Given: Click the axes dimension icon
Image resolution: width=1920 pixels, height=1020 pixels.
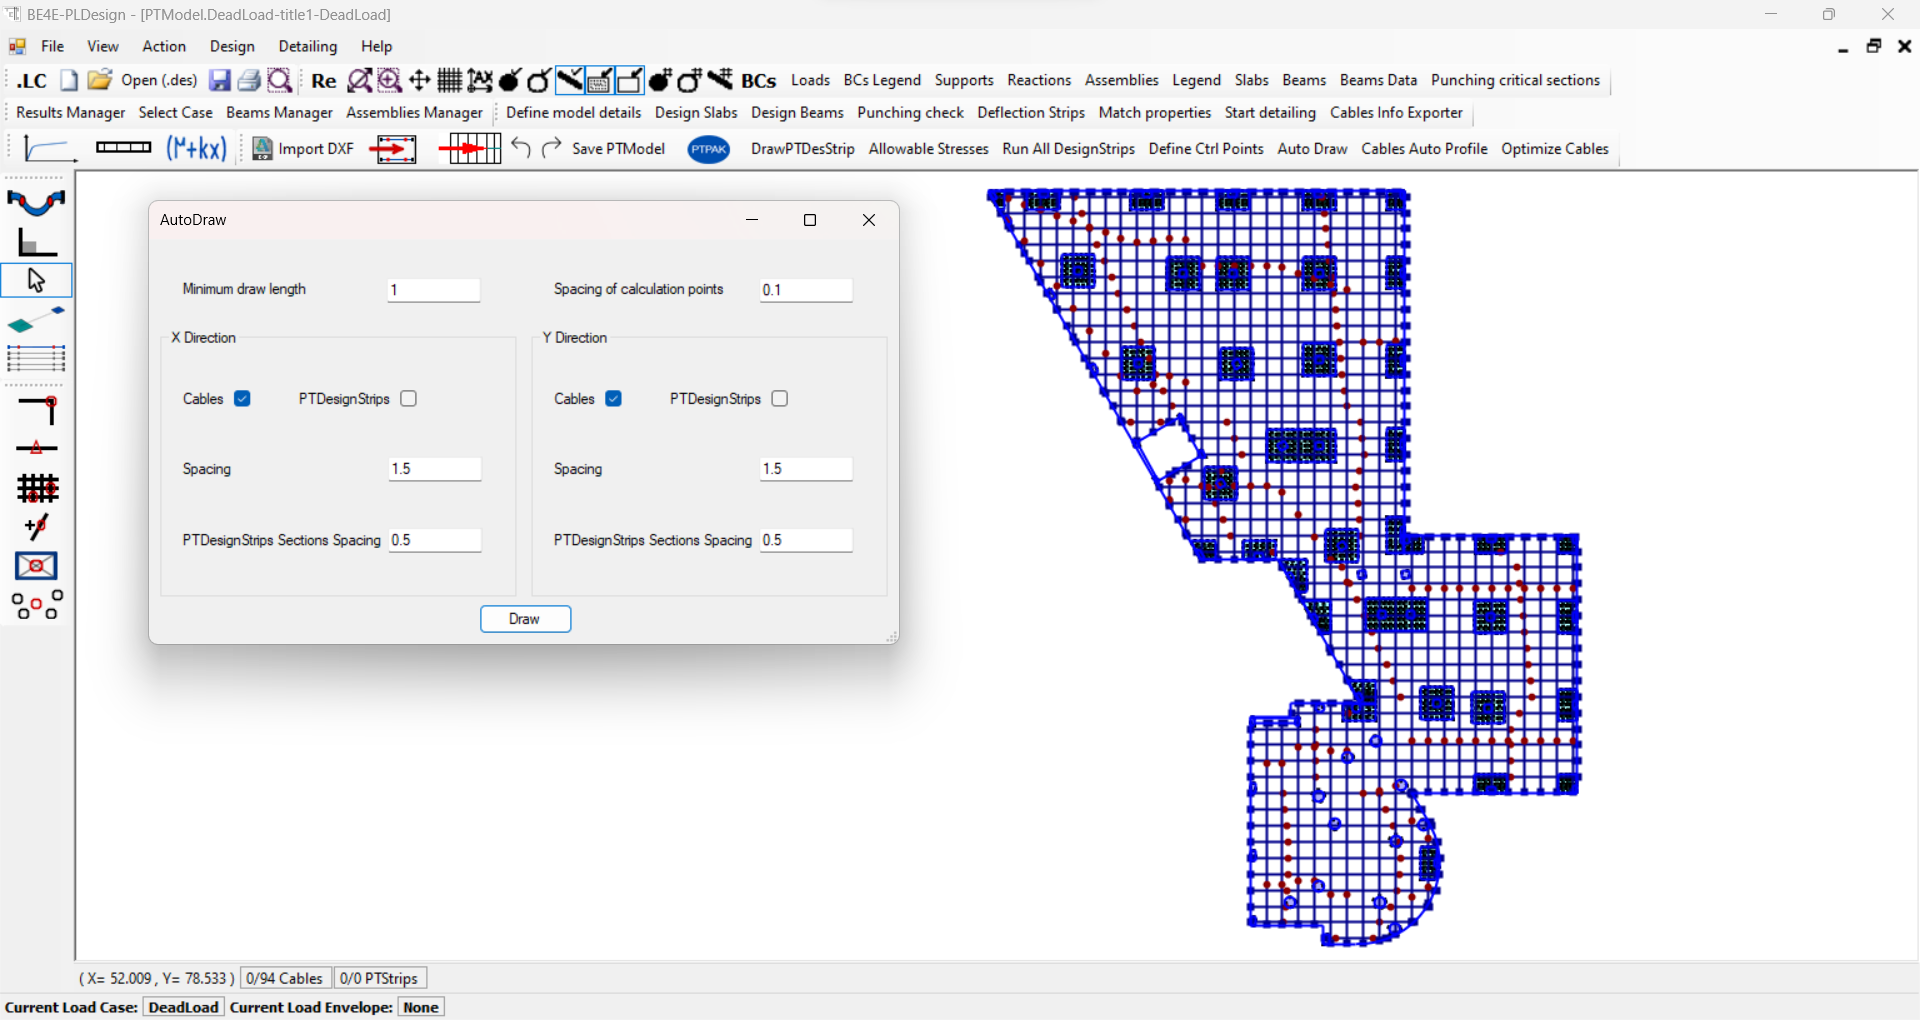Looking at the screenshot, I should click(x=480, y=81).
